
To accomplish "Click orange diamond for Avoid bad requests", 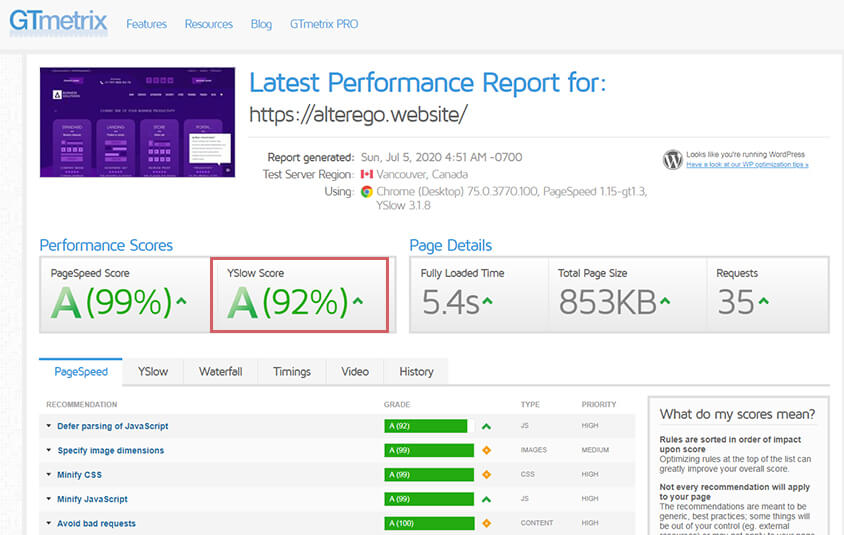I will [x=487, y=523].
